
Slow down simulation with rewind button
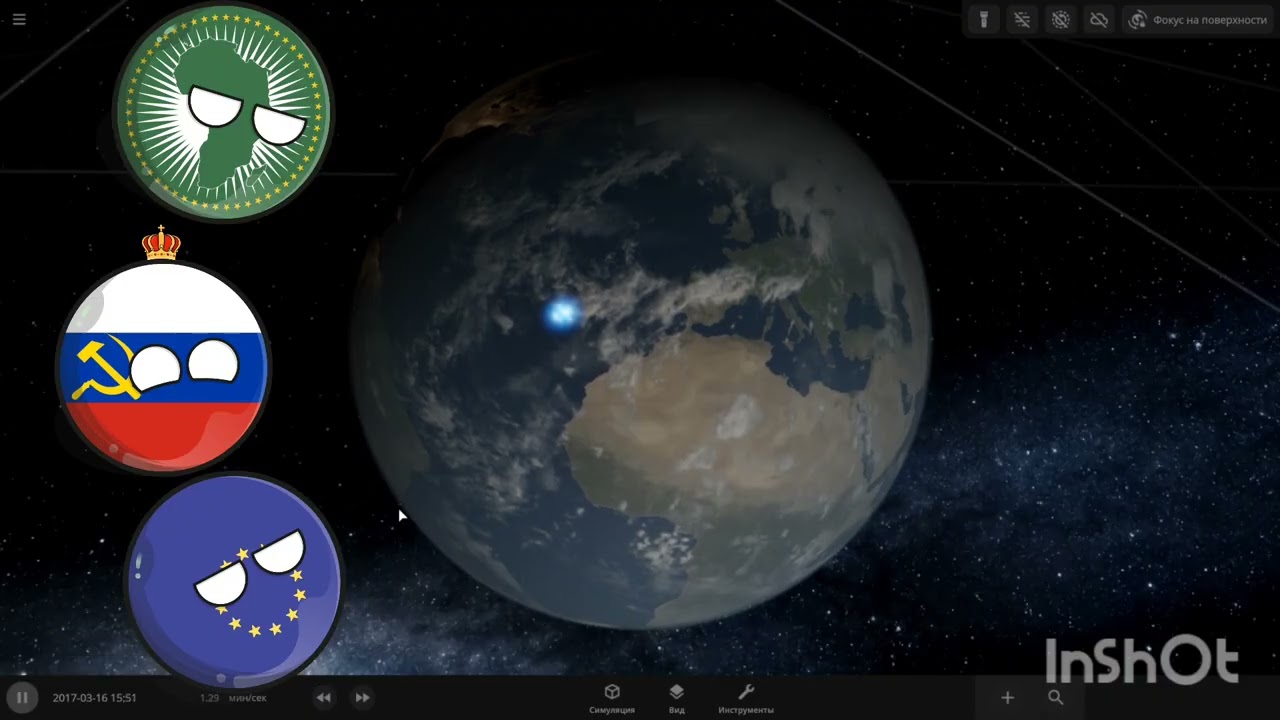coord(323,697)
